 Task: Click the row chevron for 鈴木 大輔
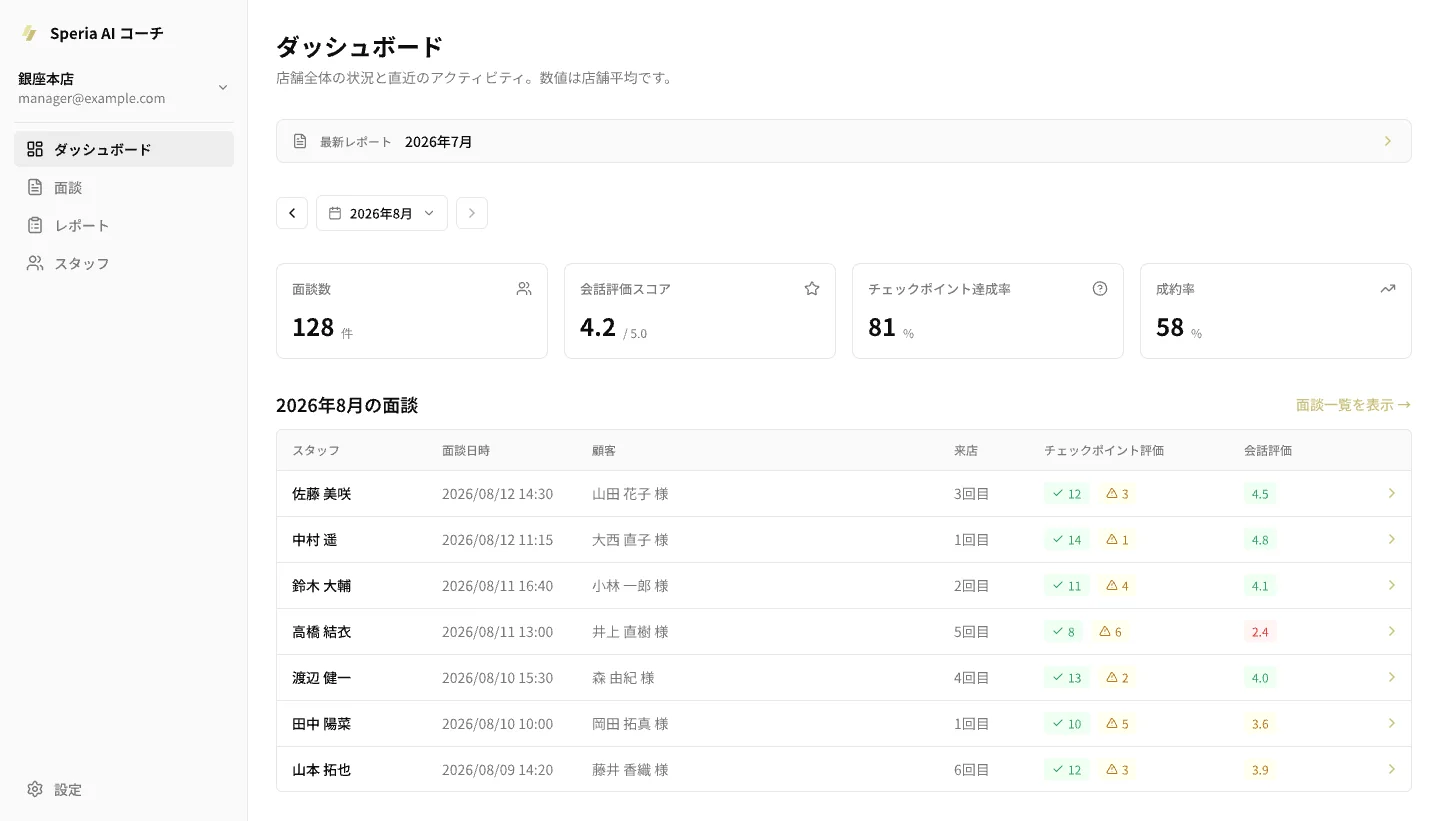tap(1392, 585)
